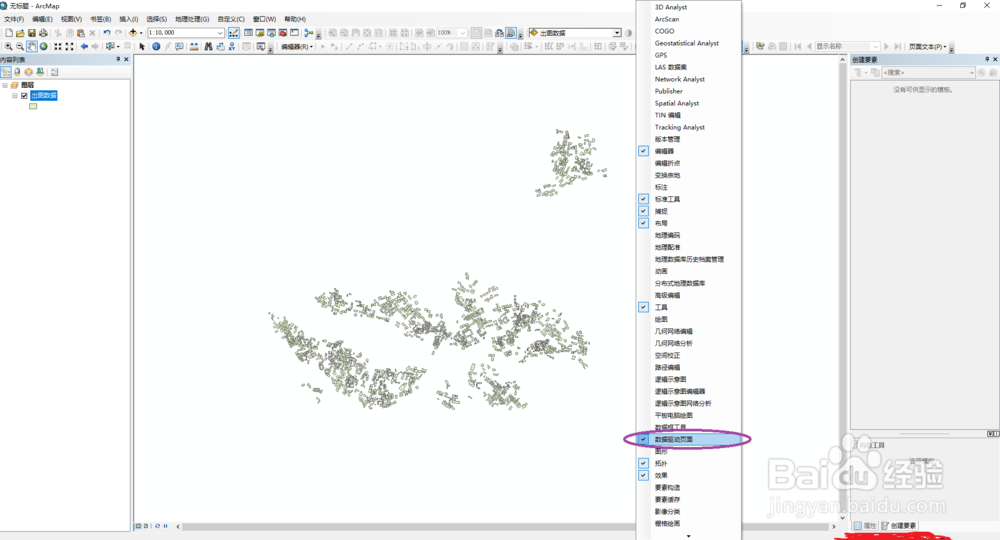Expand the Add Data dropdown arrow

(x=140, y=33)
